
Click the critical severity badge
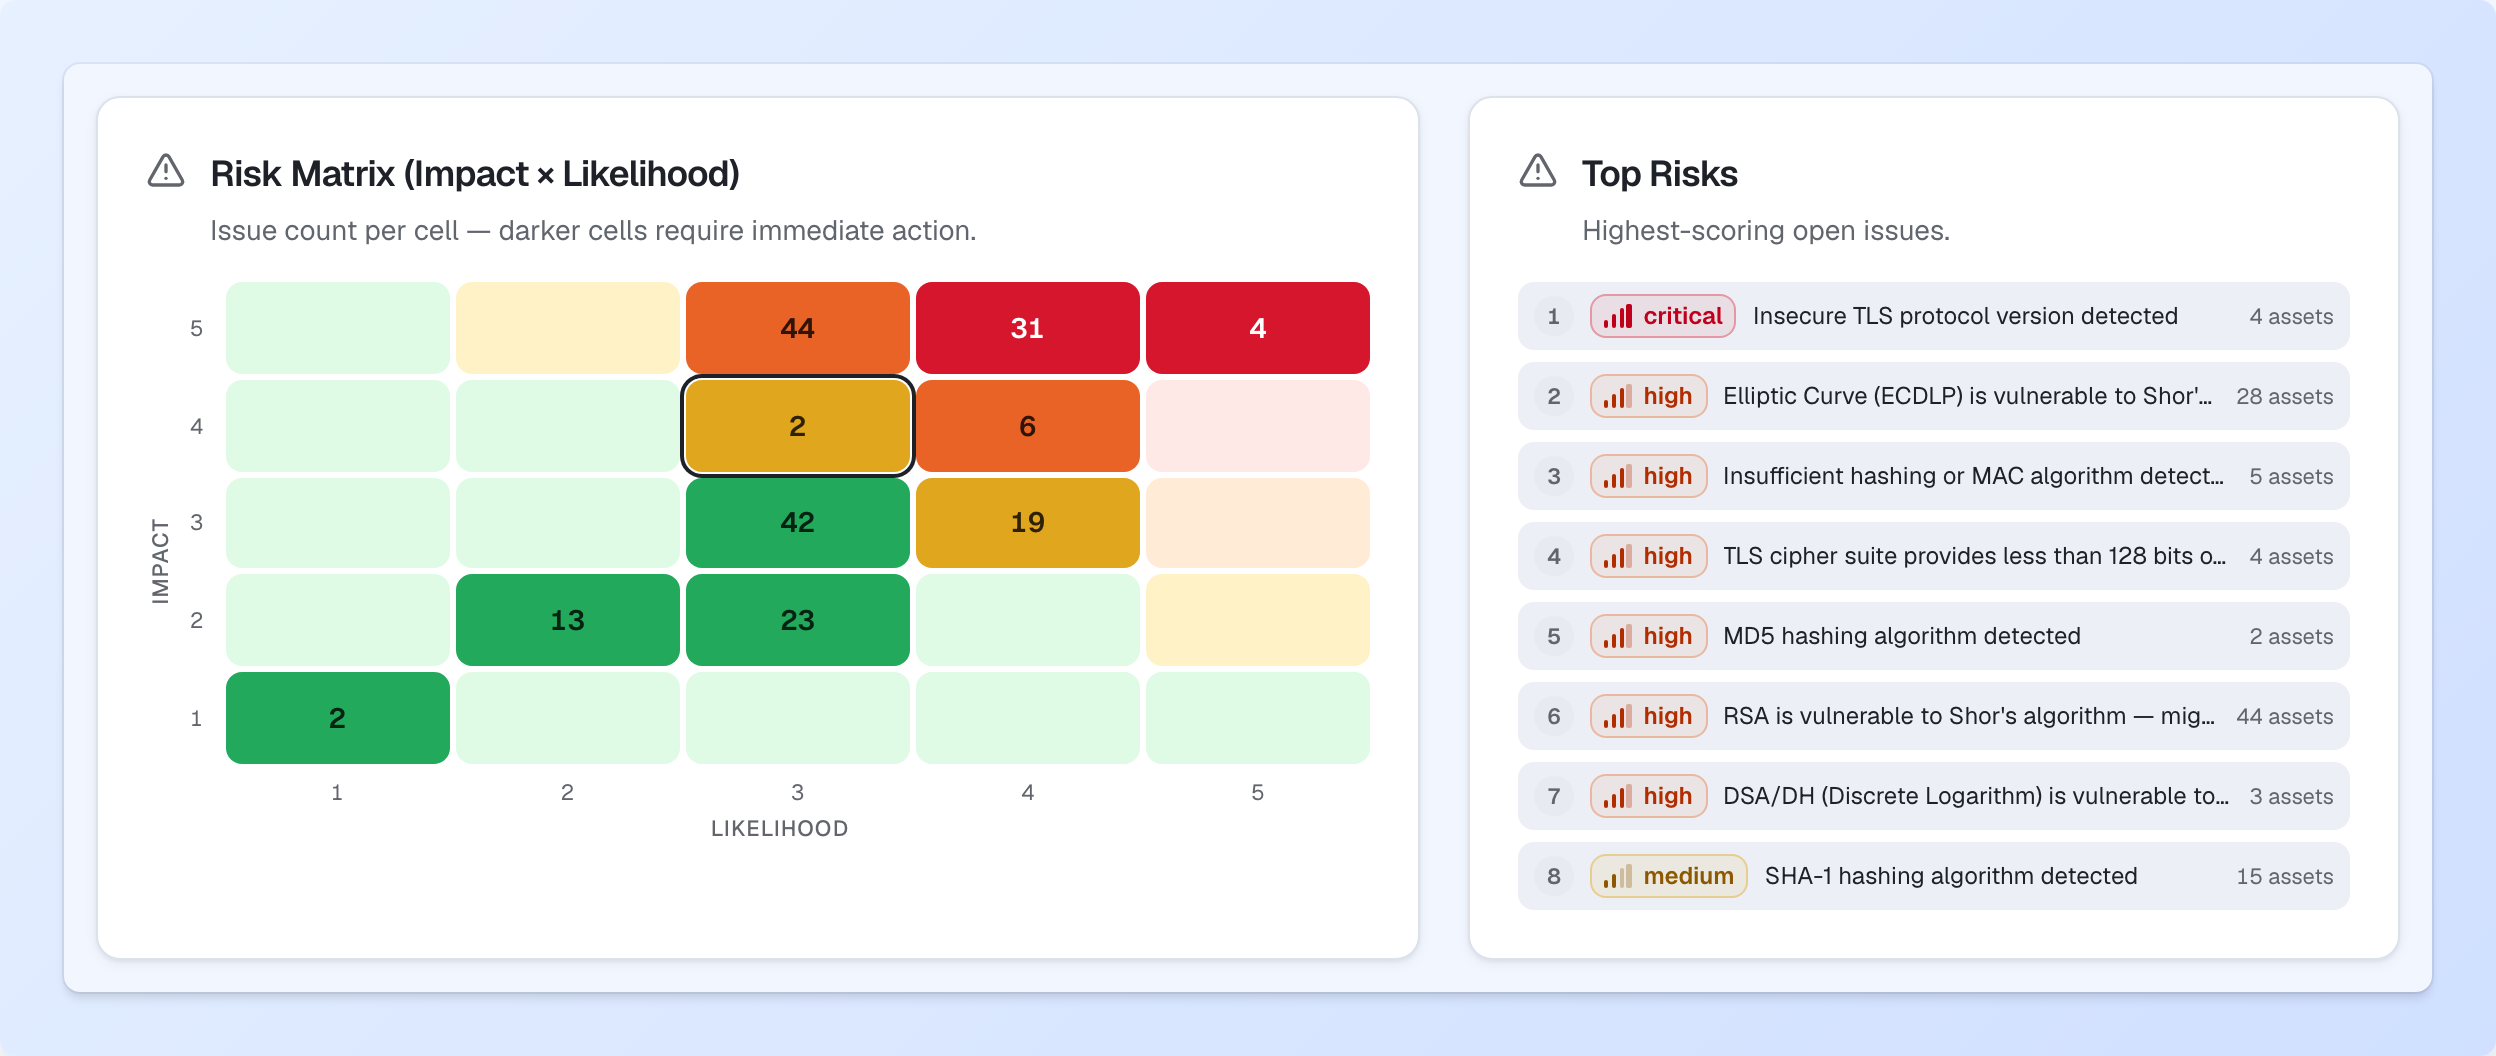coord(1663,316)
